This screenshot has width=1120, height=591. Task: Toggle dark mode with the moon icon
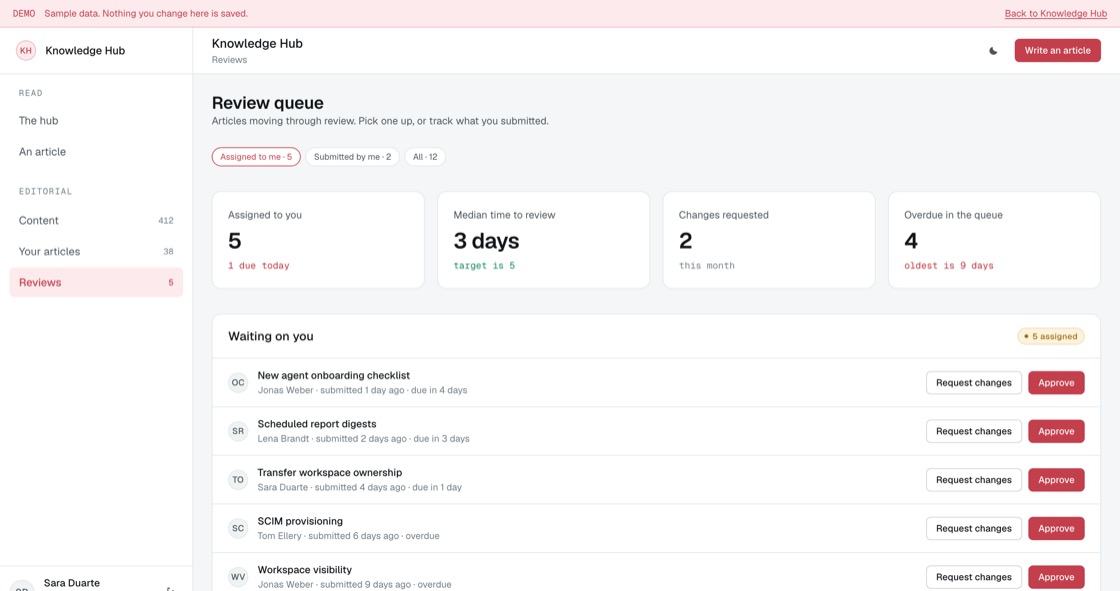pyautogui.click(x=993, y=51)
